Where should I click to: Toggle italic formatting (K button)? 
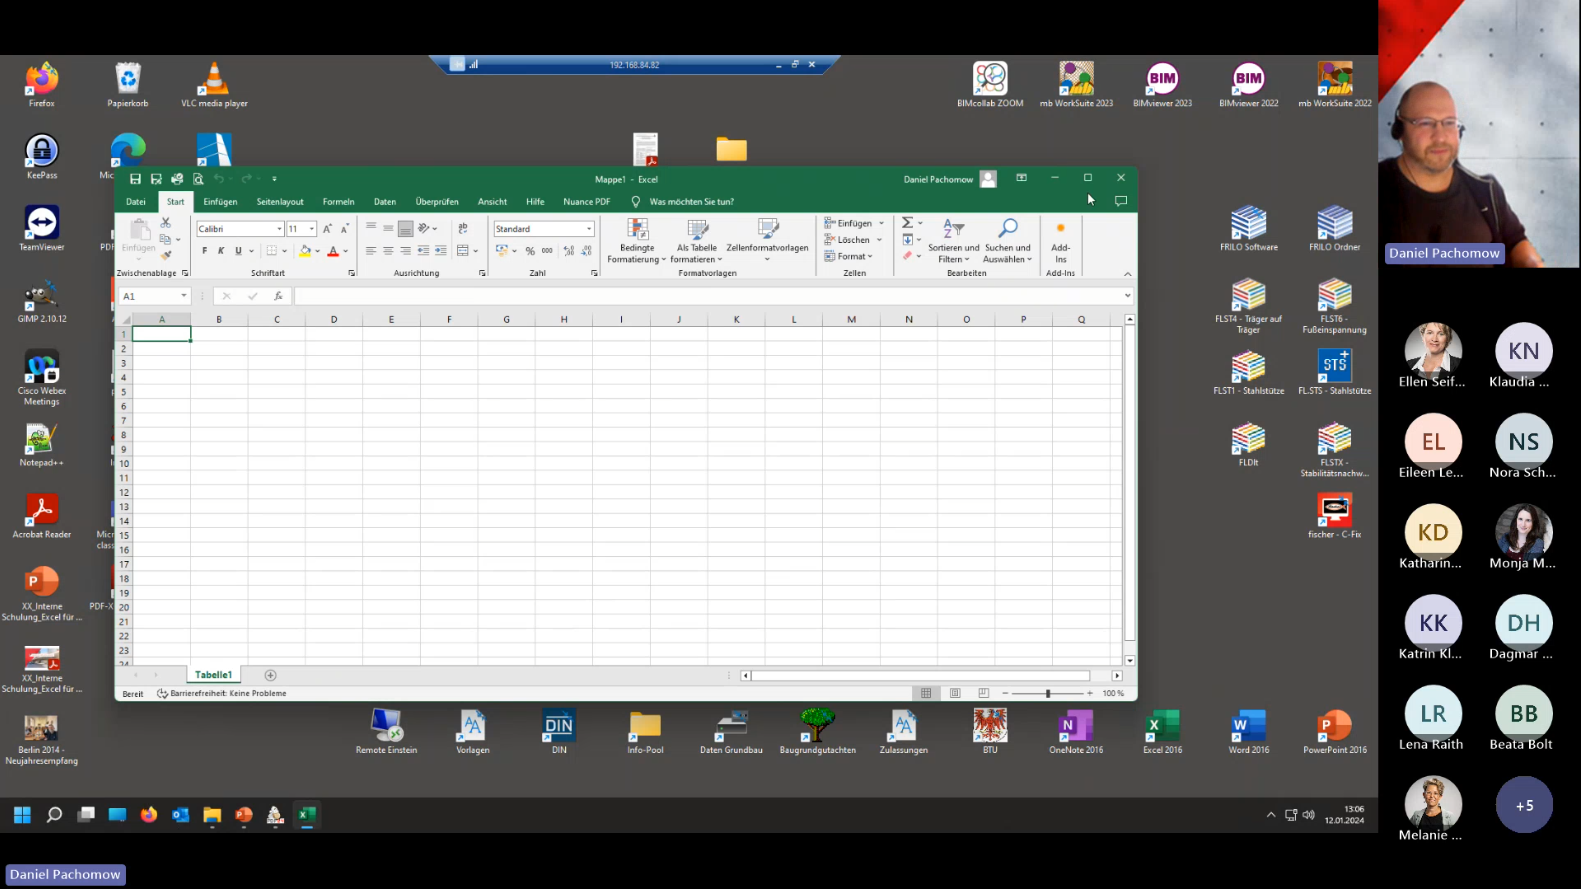[x=221, y=251]
